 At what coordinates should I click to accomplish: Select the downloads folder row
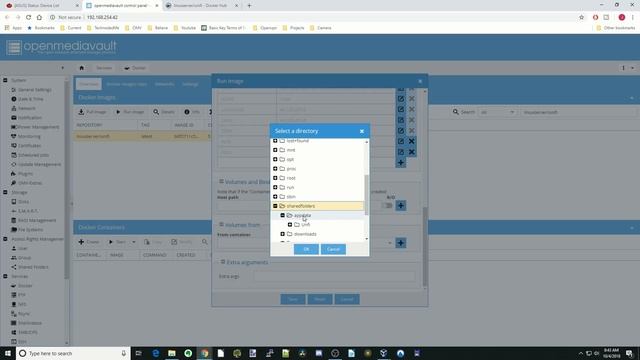coord(318,234)
